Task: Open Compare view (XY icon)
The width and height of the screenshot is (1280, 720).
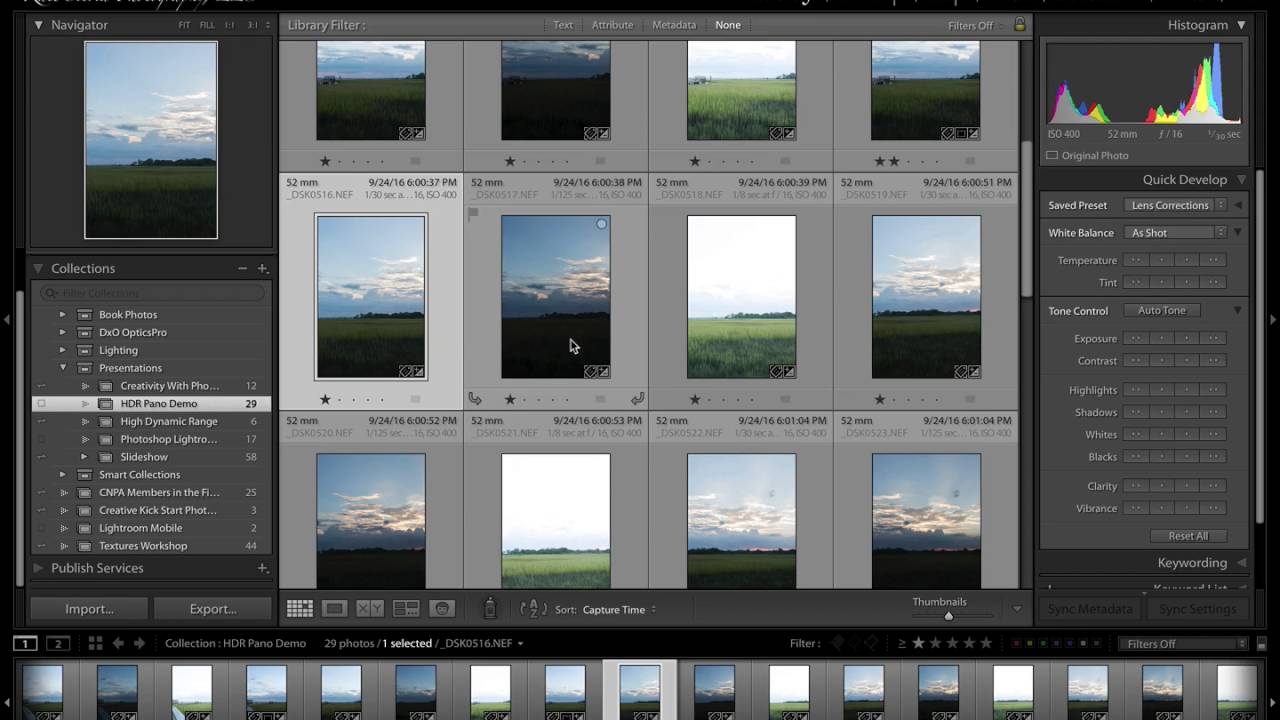Action: [x=370, y=609]
